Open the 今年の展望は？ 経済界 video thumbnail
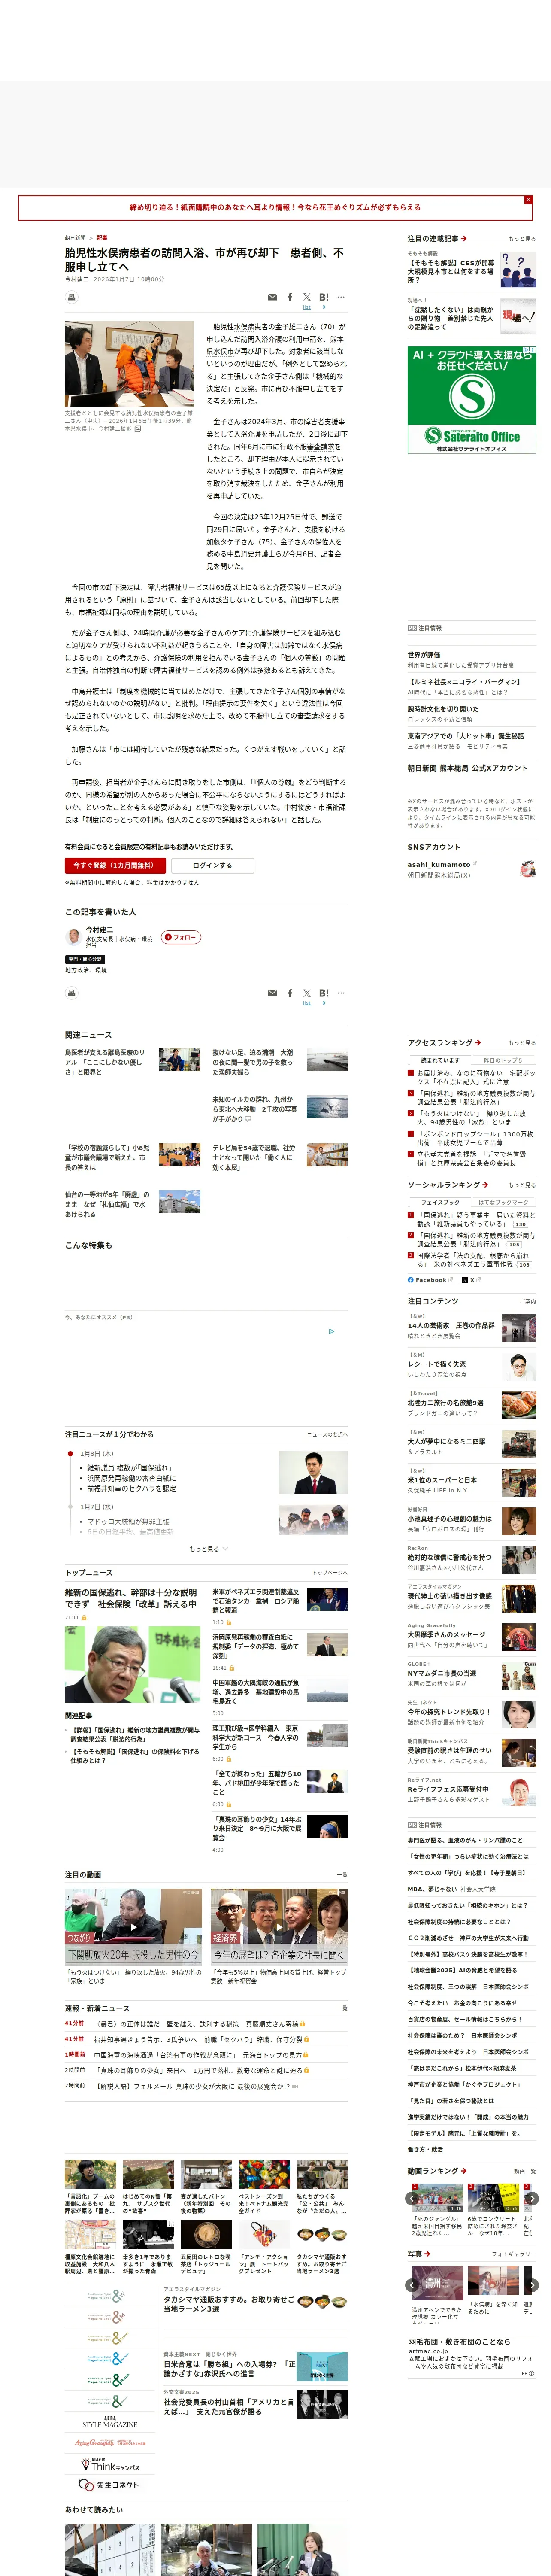This screenshot has width=551, height=2576. click(x=279, y=1927)
